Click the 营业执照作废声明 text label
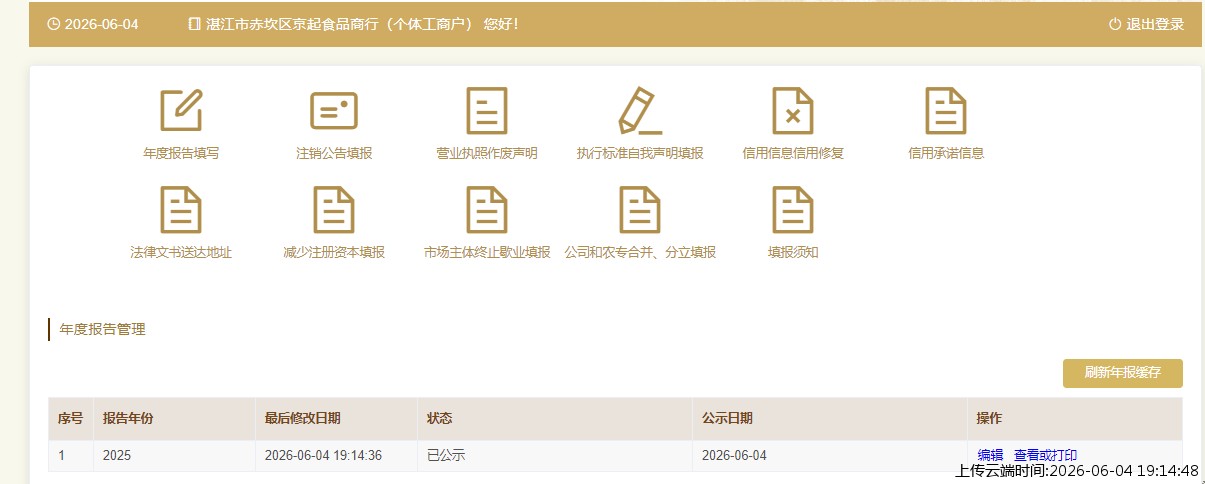The image size is (1205, 484). click(487, 153)
